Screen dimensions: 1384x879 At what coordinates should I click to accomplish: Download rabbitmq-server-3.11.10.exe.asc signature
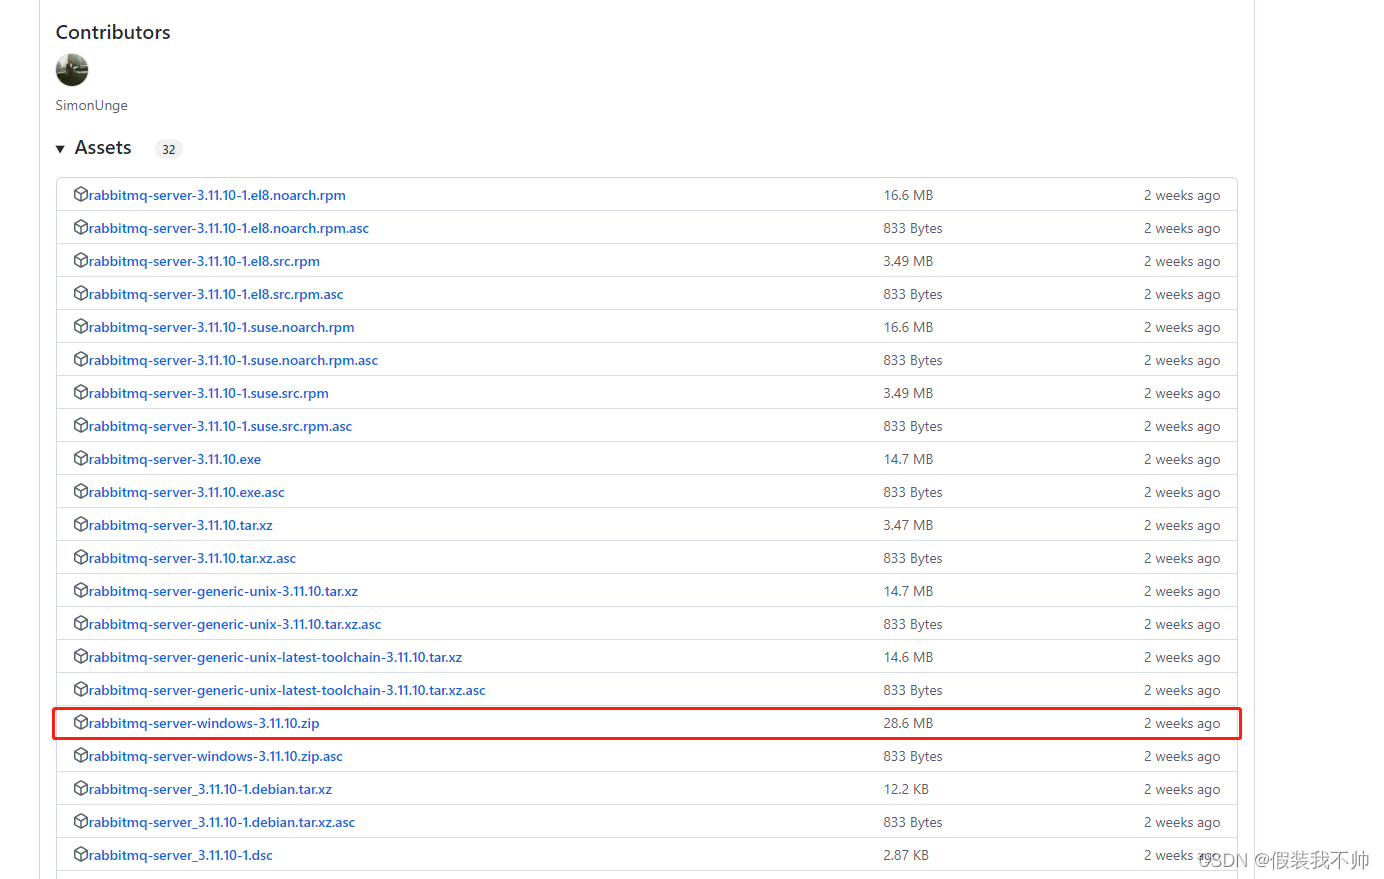[x=187, y=492]
